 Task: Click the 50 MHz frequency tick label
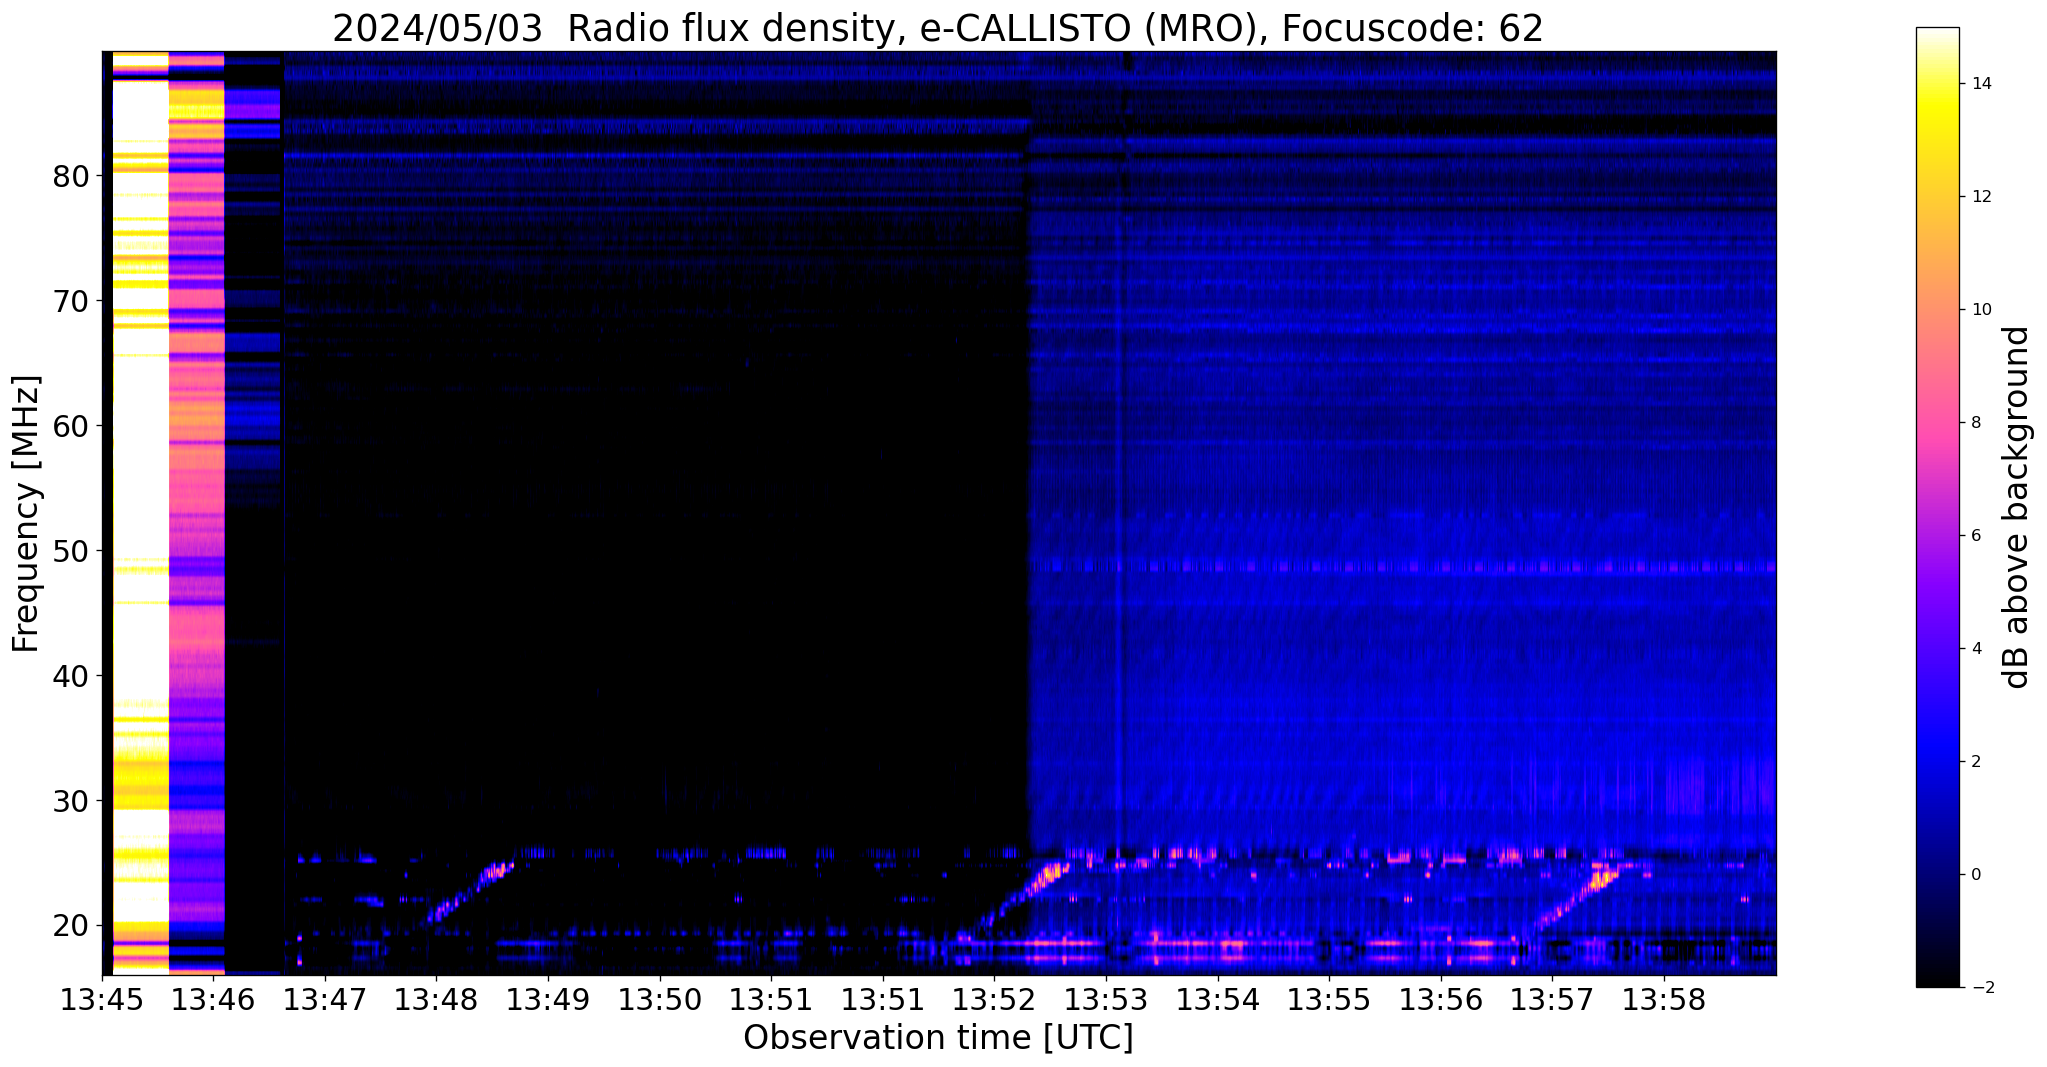(71, 551)
